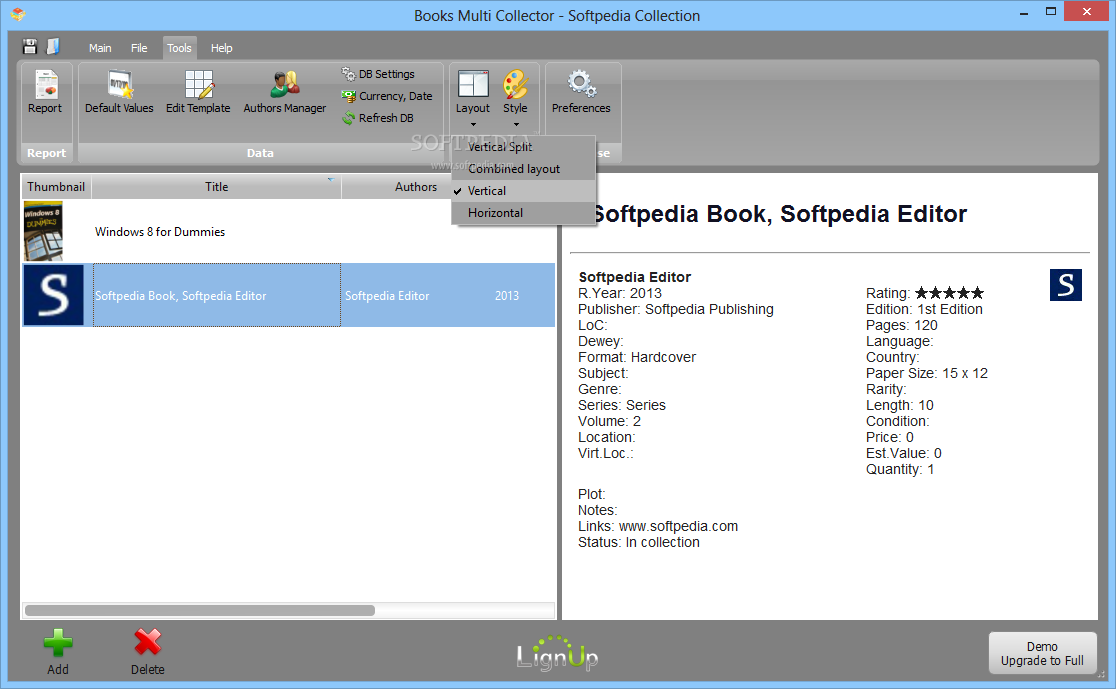Click Status: In collection text
This screenshot has width=1116, height=689.
tap(638, 542)
